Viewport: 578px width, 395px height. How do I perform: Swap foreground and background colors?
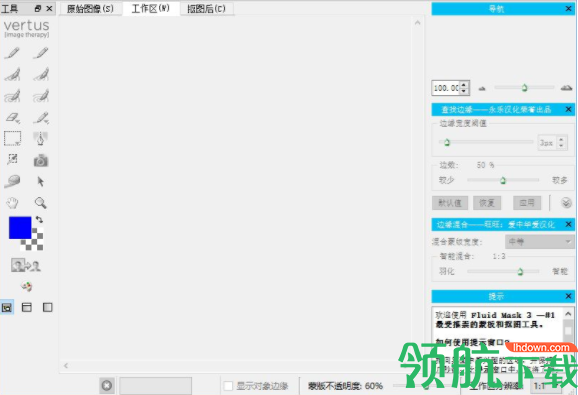[x=39, y=220]
